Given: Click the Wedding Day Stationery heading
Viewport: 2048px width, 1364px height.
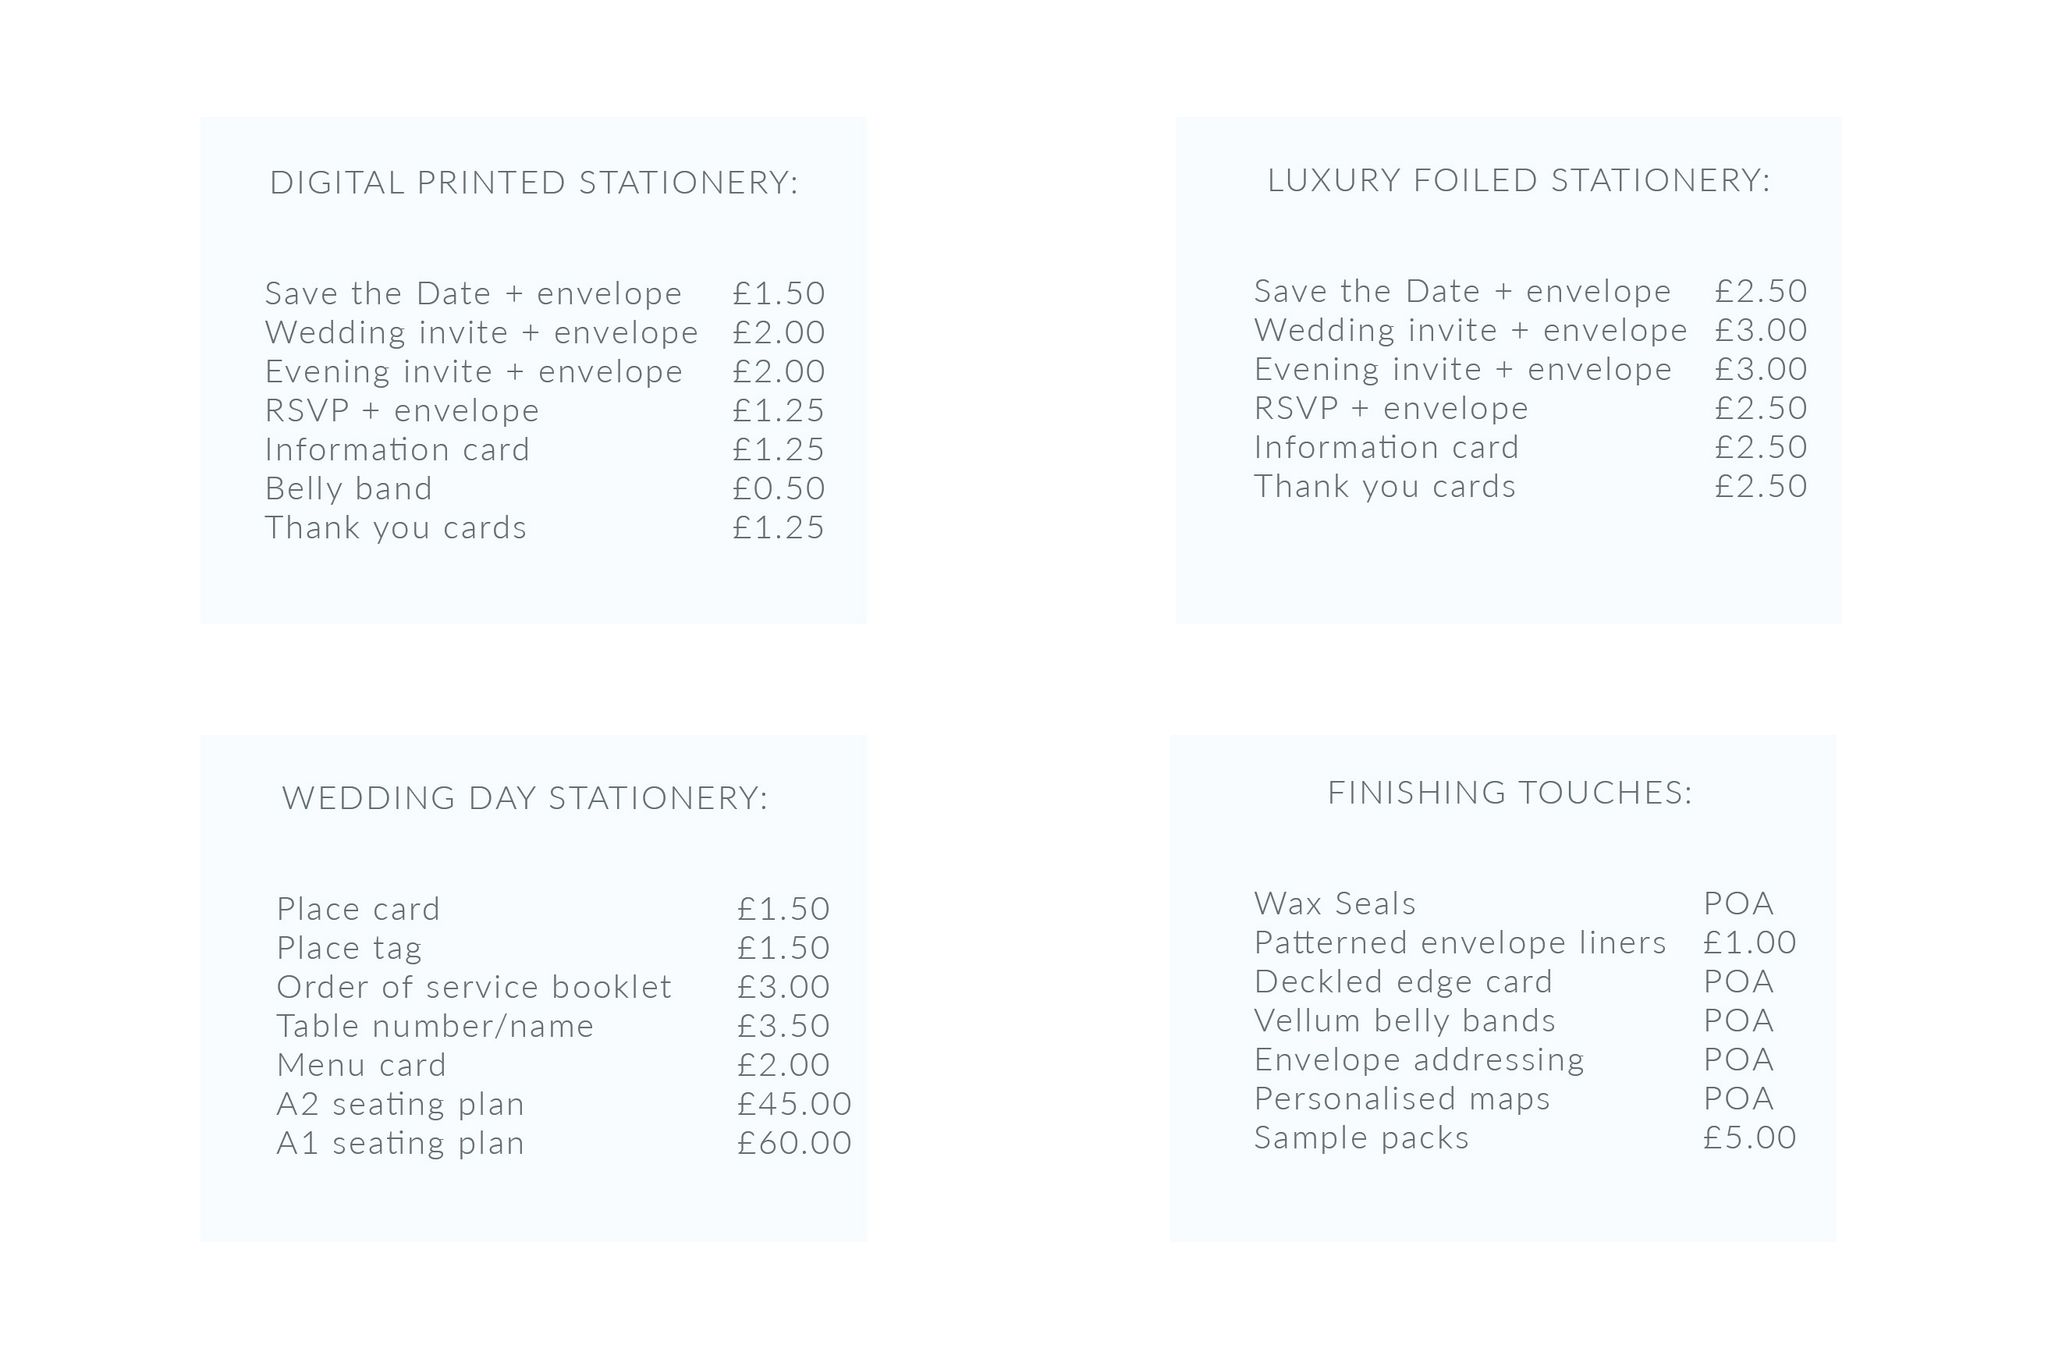Looking at the screenshot, I should (525, 798).
